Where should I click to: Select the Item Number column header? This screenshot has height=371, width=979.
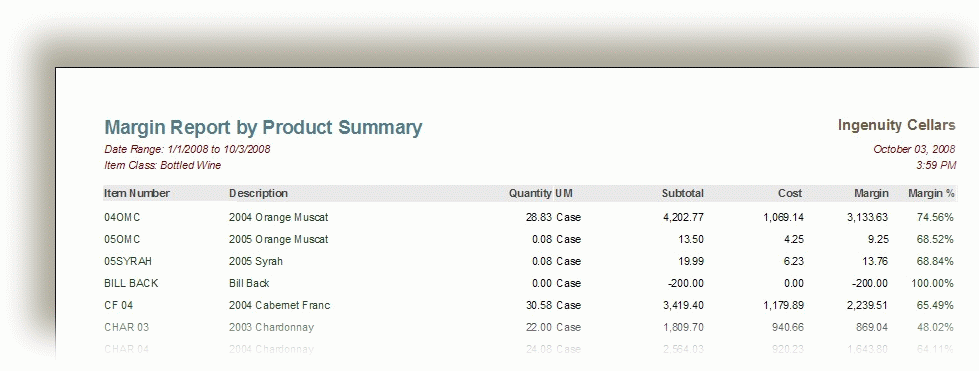(x=137, y=194)
